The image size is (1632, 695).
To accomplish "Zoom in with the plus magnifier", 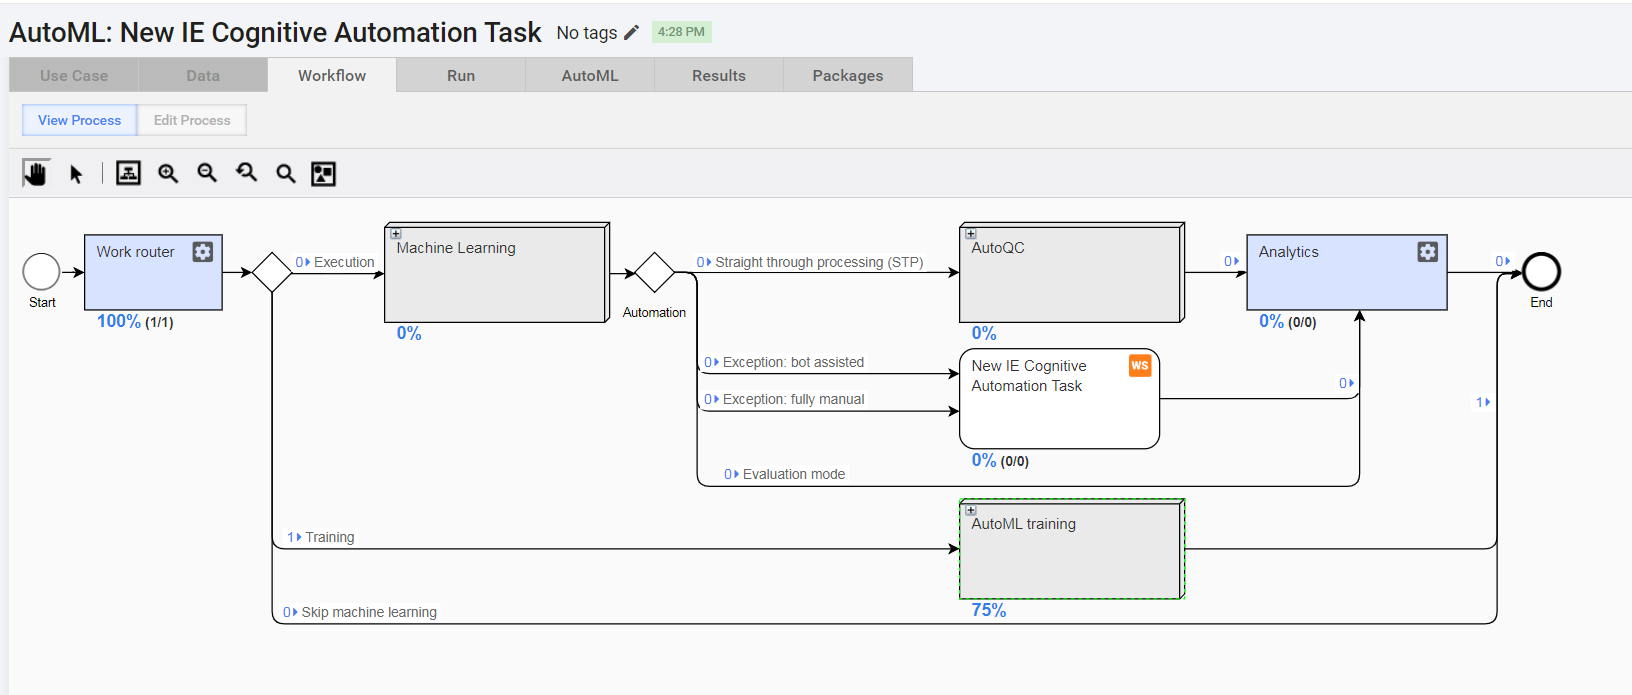I will tap(168, 173).
